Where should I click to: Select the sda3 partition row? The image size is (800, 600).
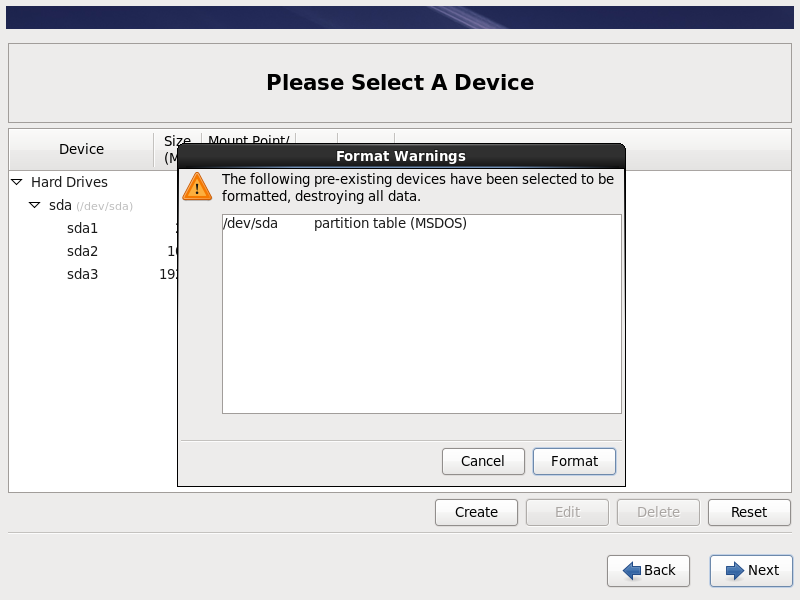pyautogui.click(x=82, y=274)
